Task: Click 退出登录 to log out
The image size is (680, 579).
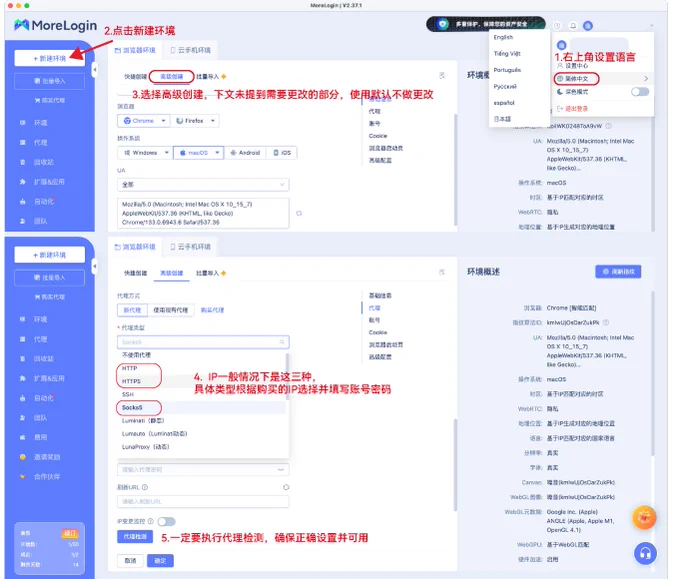Action: click(572, 108)
